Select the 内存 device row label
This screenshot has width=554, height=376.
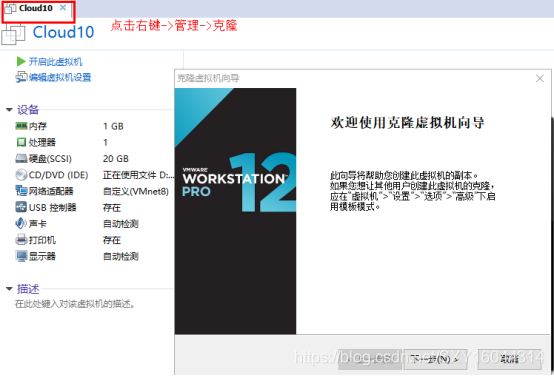click(38, 126)
